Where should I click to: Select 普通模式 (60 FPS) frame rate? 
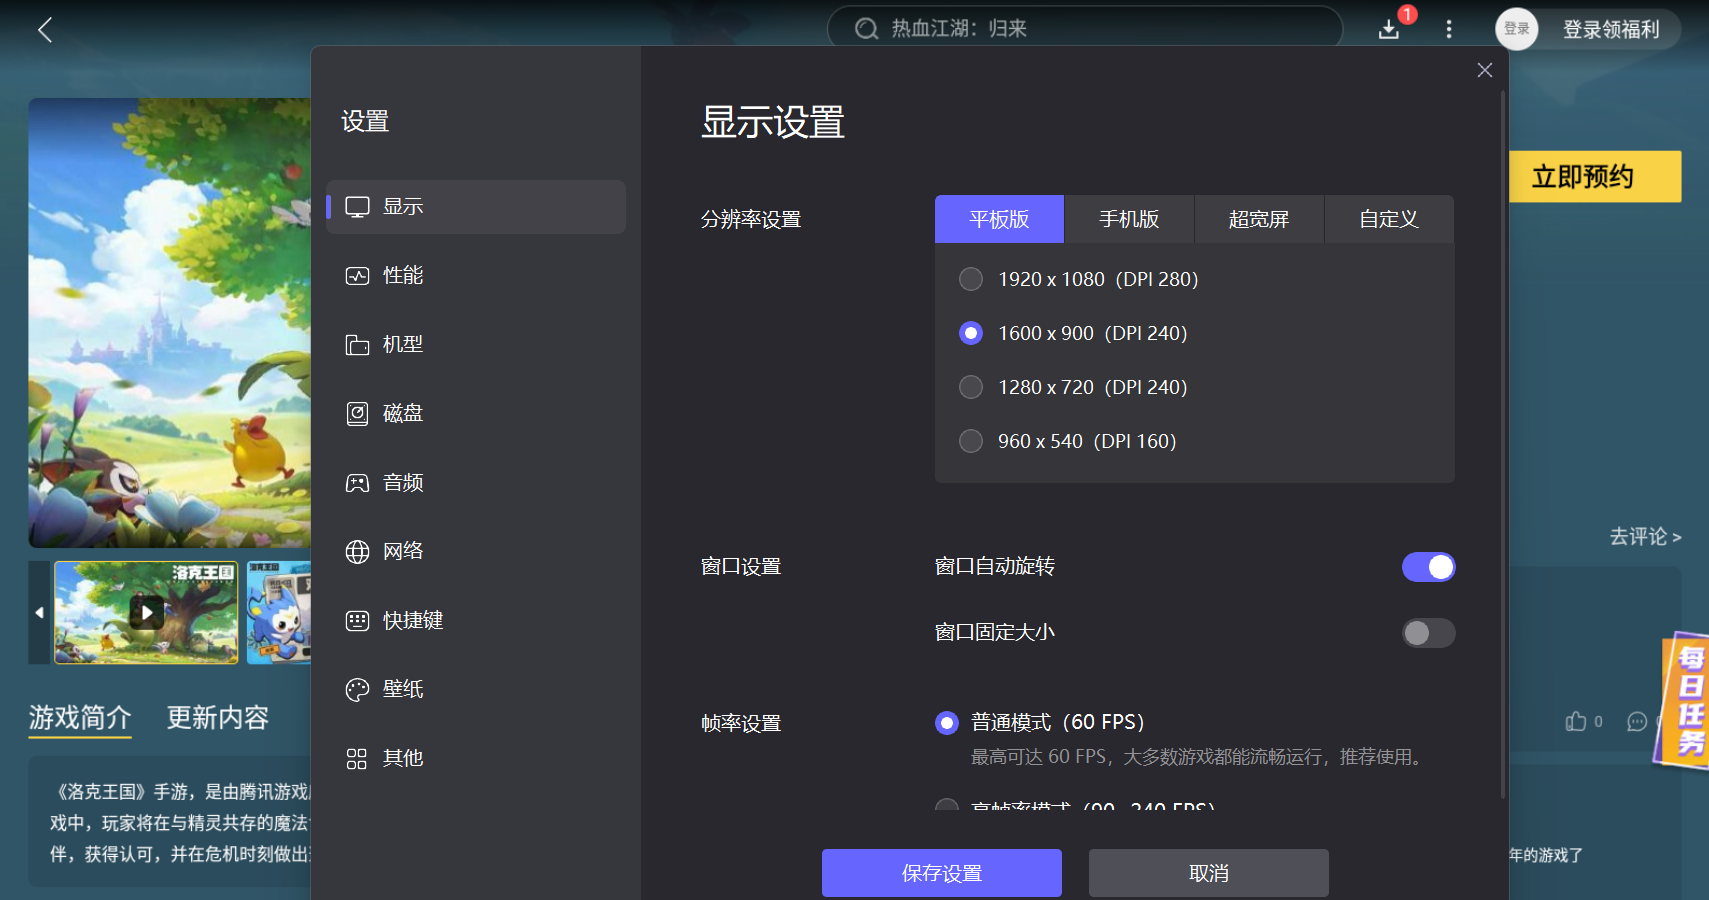click(x=946, y=722)
